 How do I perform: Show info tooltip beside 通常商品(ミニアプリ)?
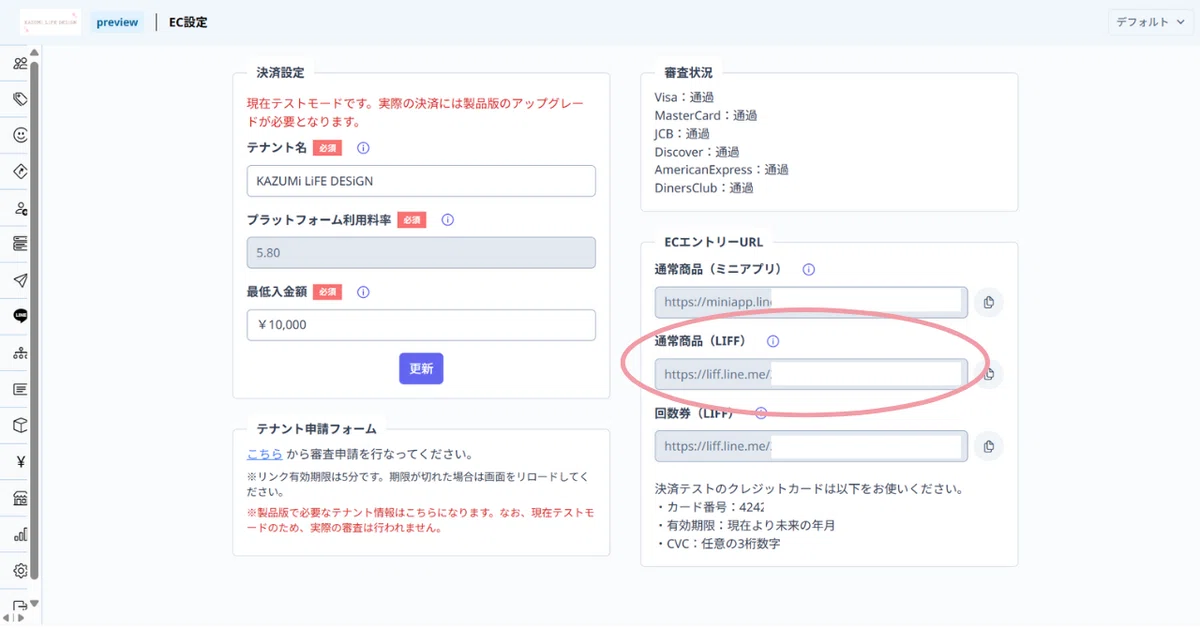809,269
